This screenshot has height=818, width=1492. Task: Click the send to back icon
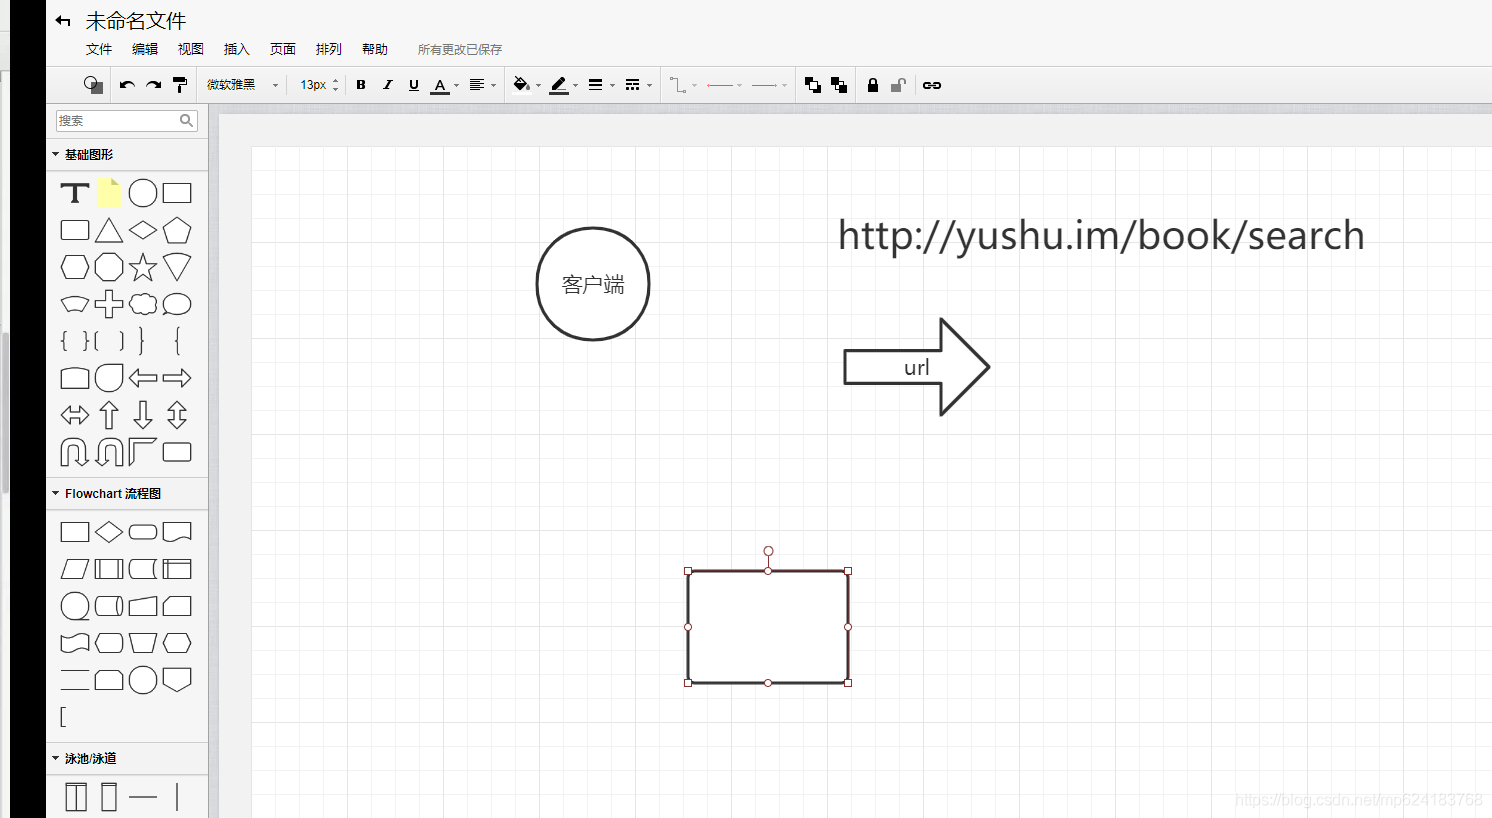pos(839,85)
